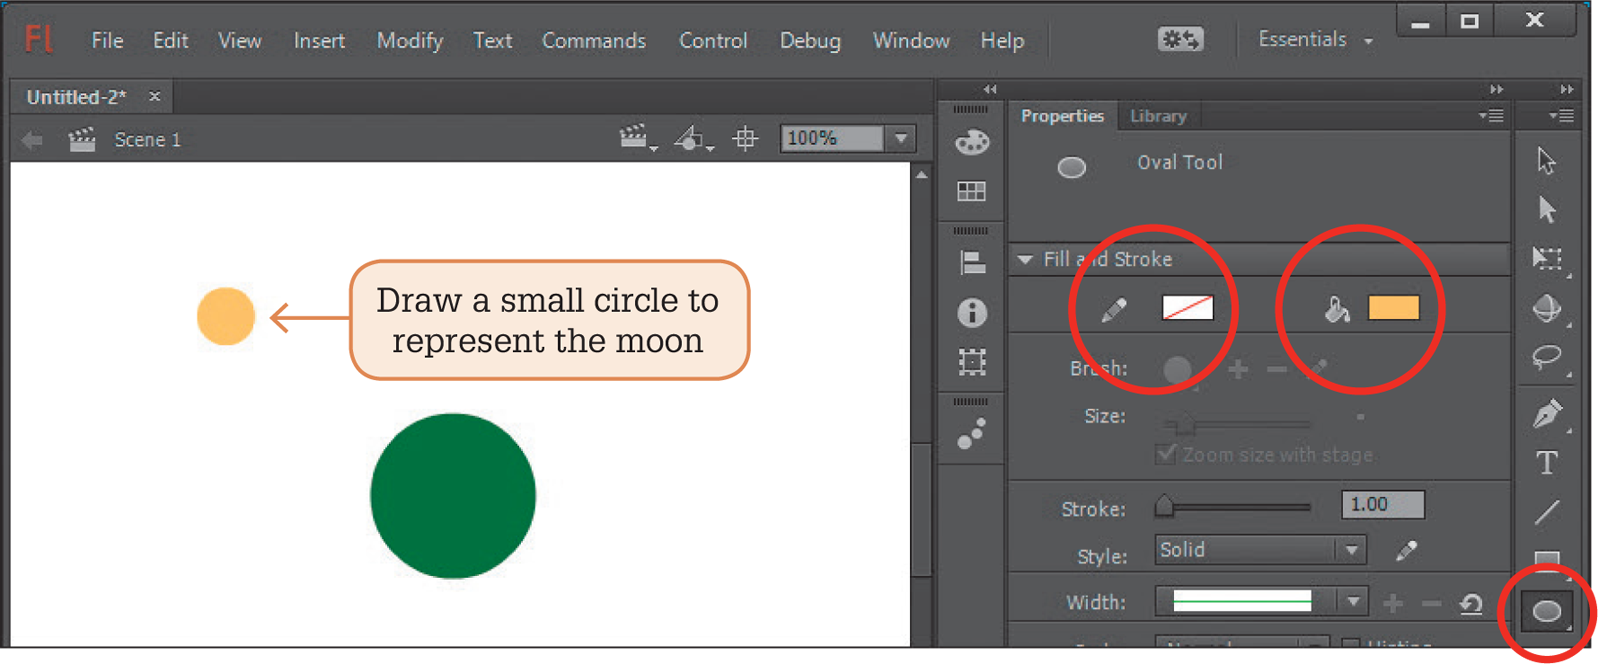Click the stage scrollbar up arrow
The width and height of the screenshot is (1598, 664).
[921, 174]
